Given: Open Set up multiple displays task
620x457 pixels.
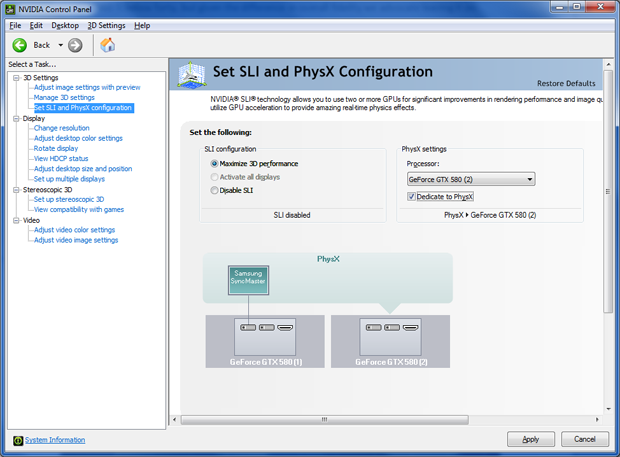Looking at the screenshot, I should pos(69,179).
